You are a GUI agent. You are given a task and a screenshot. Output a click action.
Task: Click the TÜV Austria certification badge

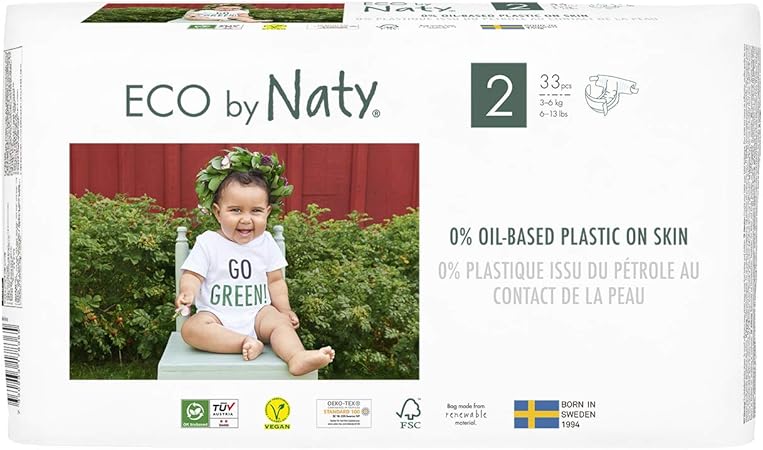tap(224, 414)
